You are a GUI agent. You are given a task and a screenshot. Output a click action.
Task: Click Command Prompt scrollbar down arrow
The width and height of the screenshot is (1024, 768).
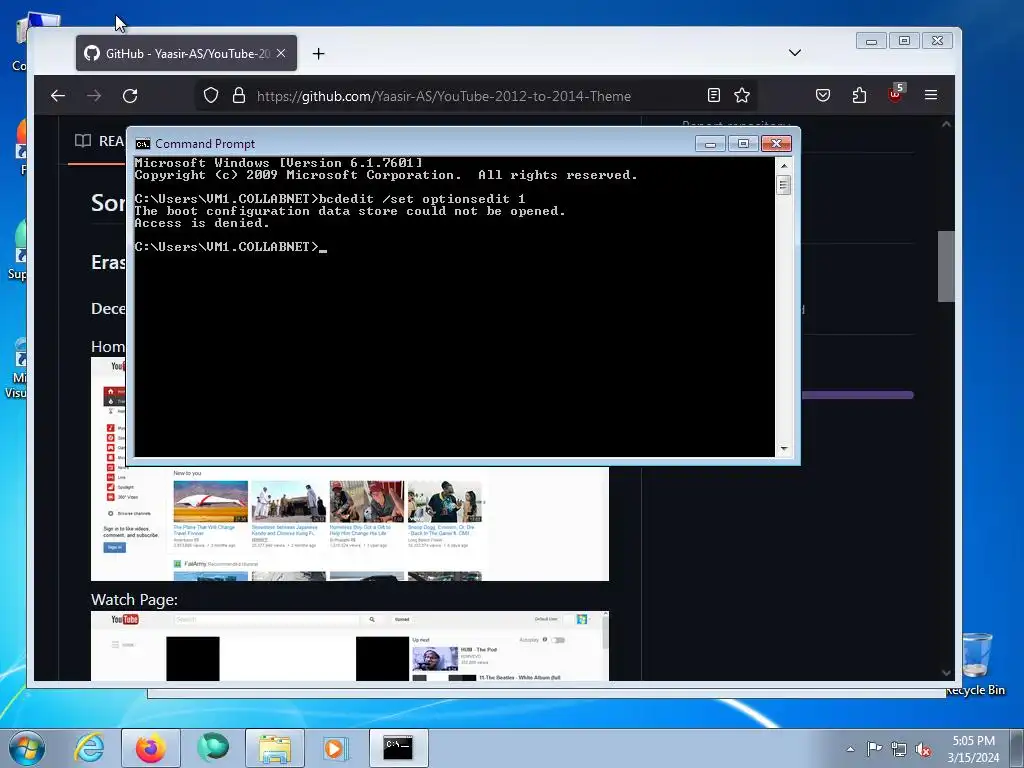pos(784,449)
